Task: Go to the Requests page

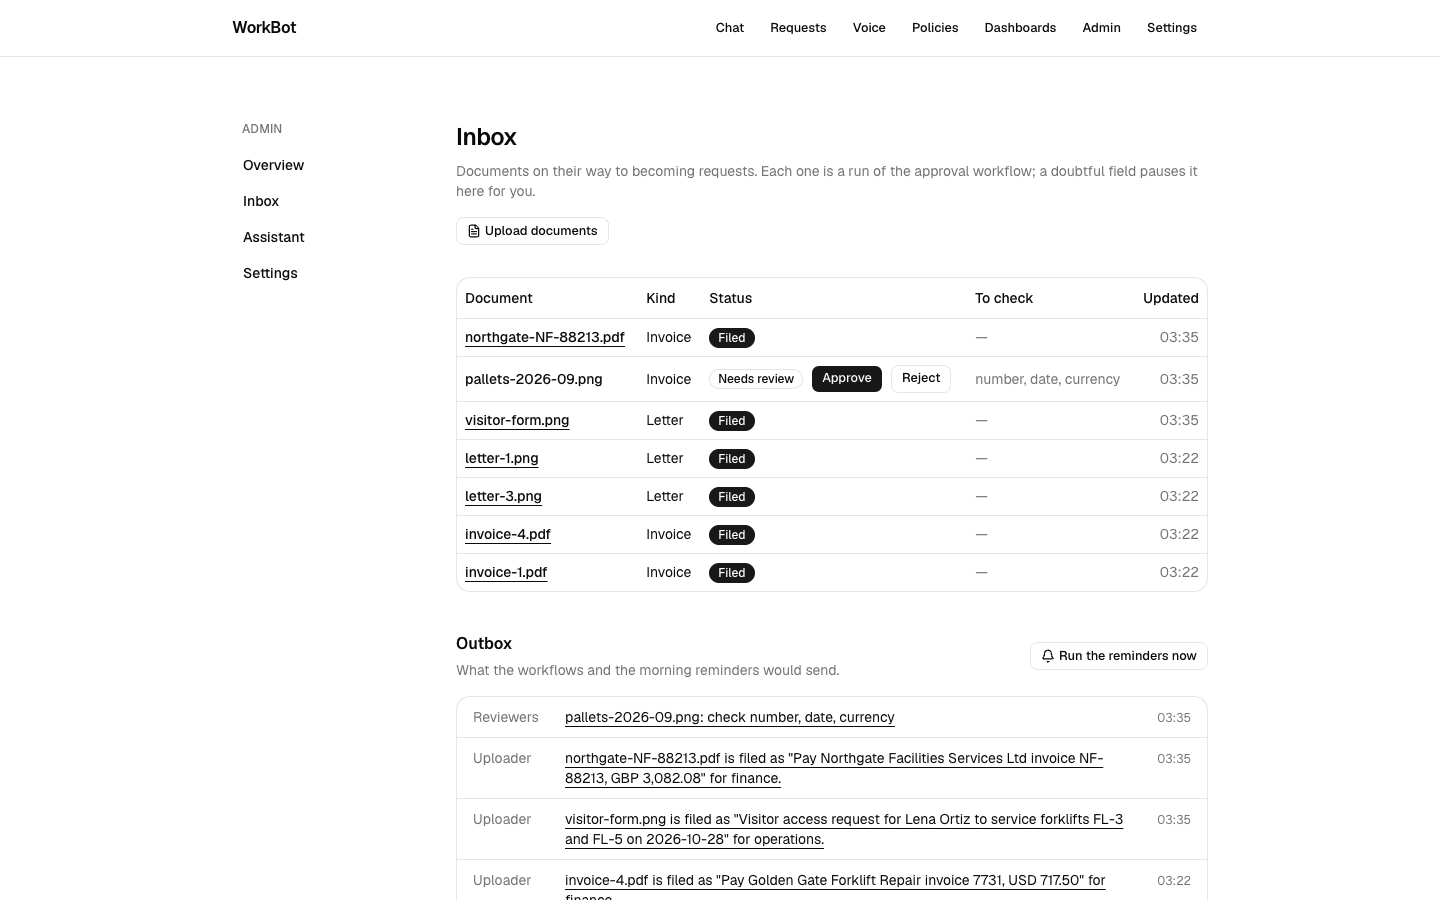Action: tap(798, 28)
